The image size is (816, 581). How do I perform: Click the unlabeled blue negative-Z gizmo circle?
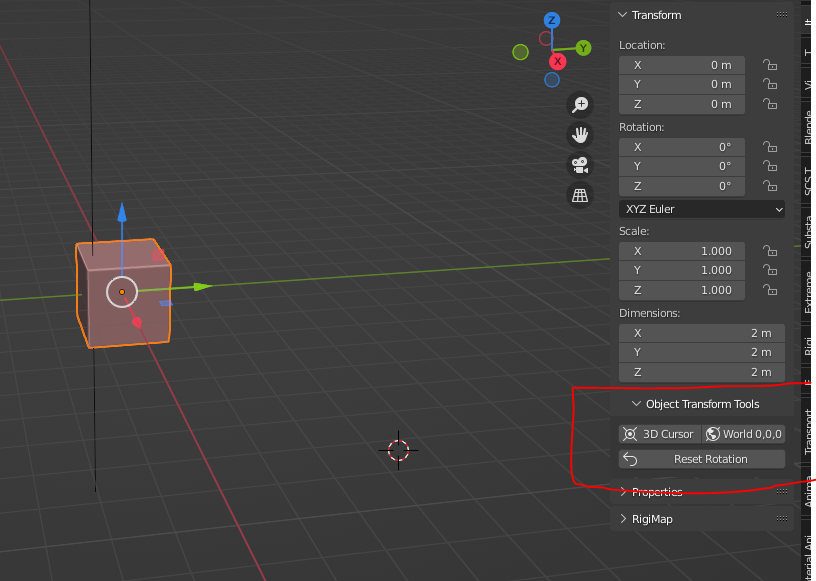pos(552,80)
